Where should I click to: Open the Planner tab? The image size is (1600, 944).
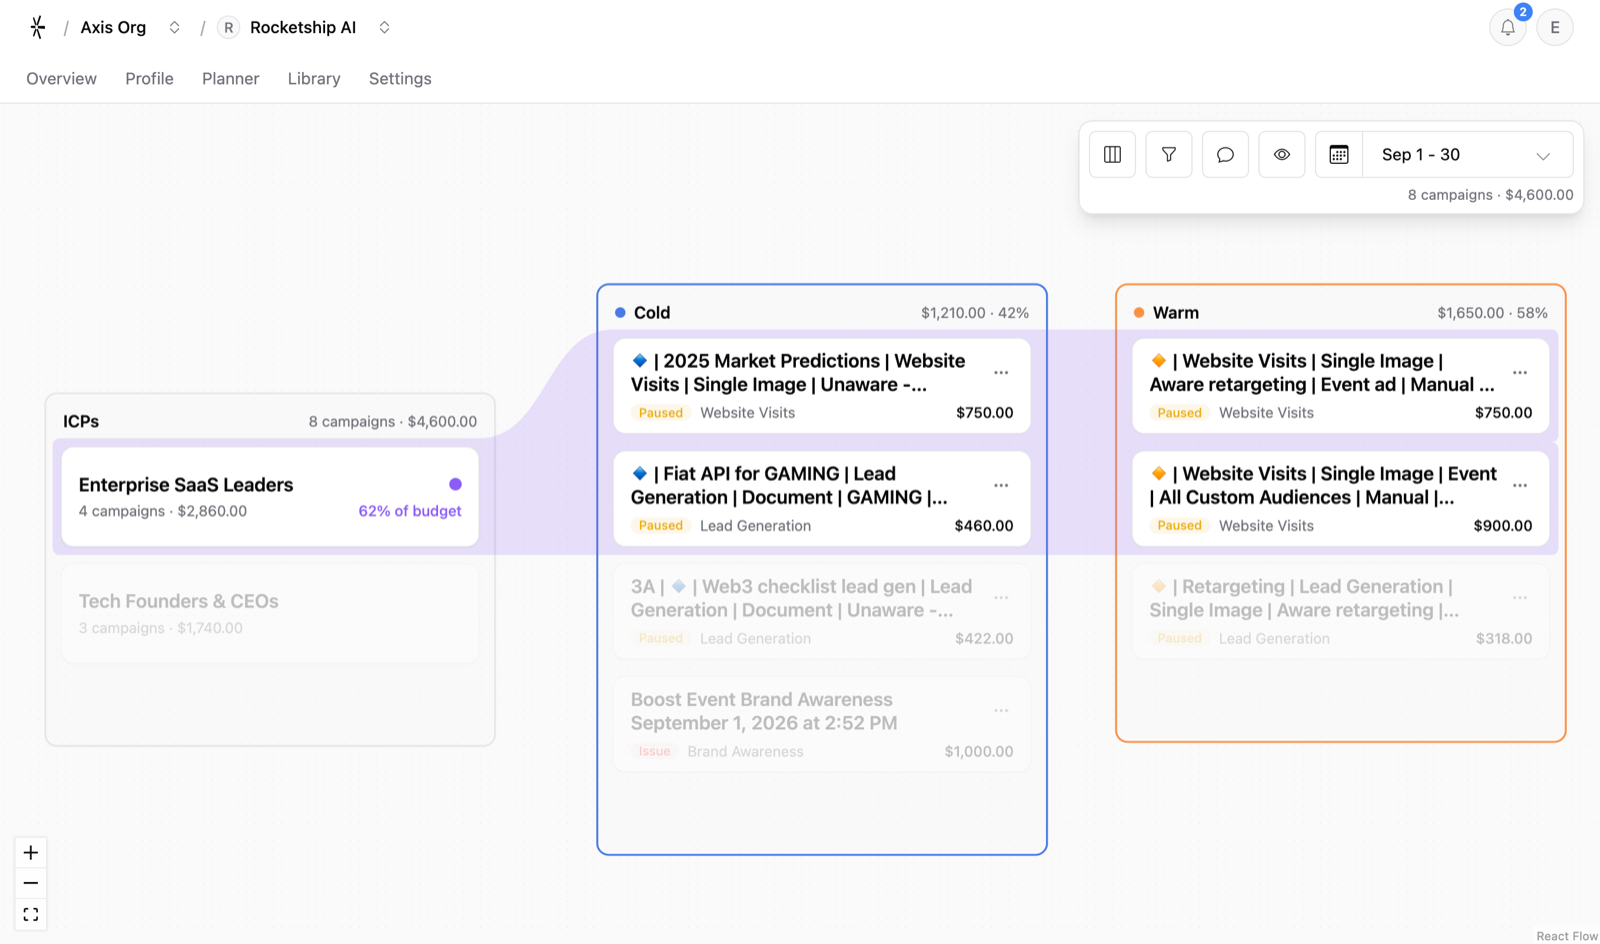click(x=230, y=79)
